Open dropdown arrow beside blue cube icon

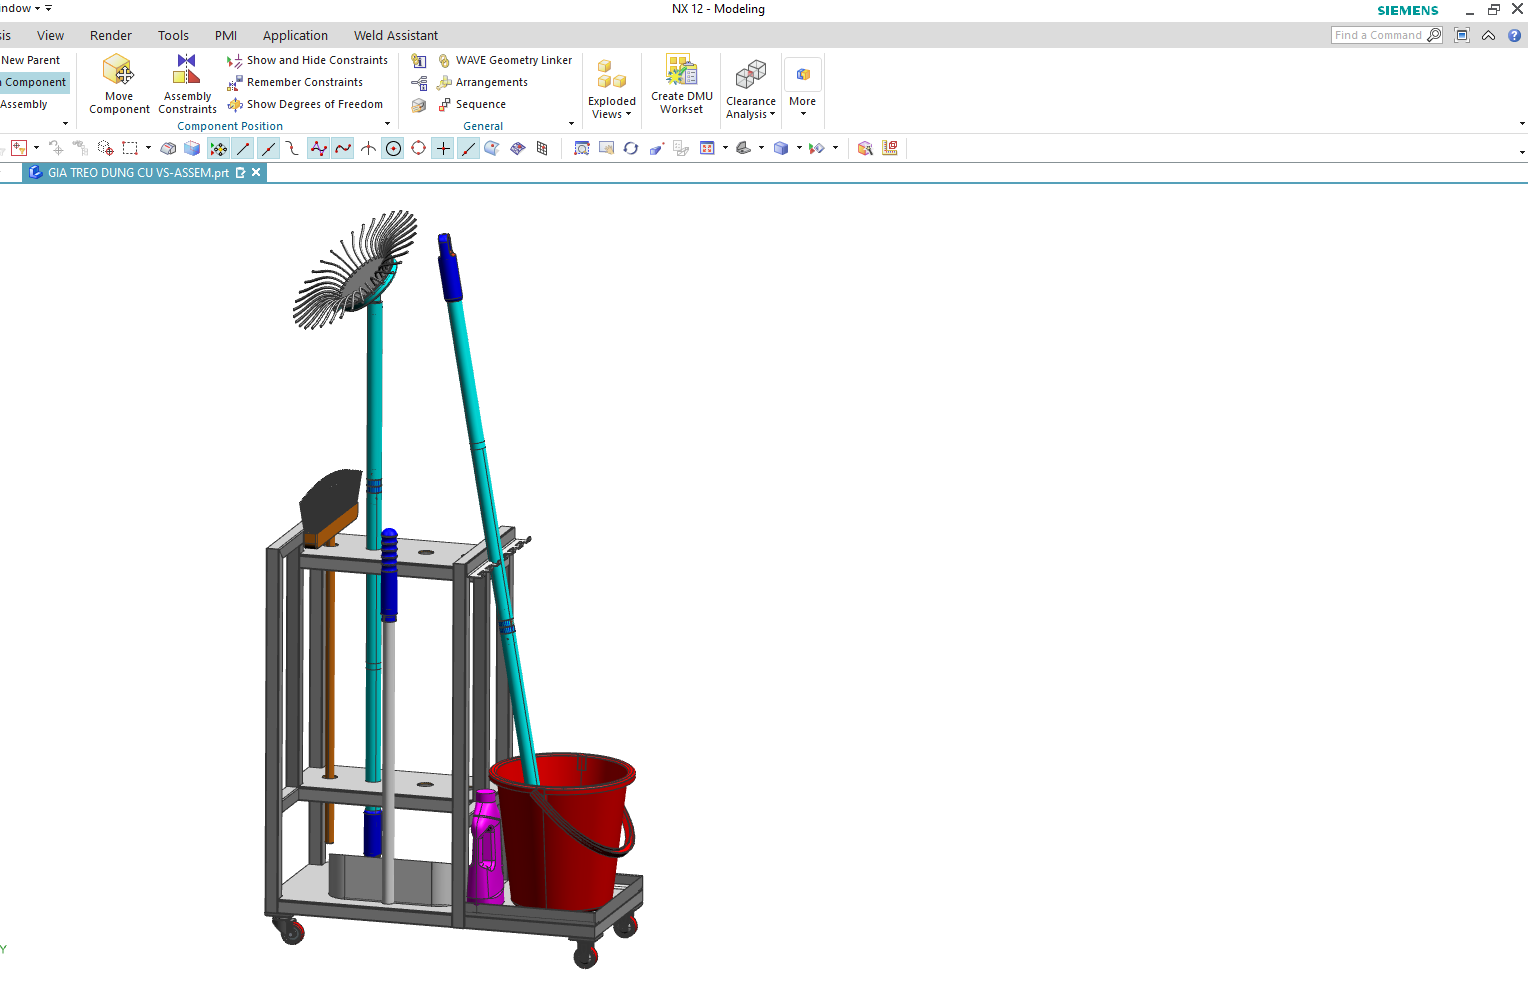point(799,148)
